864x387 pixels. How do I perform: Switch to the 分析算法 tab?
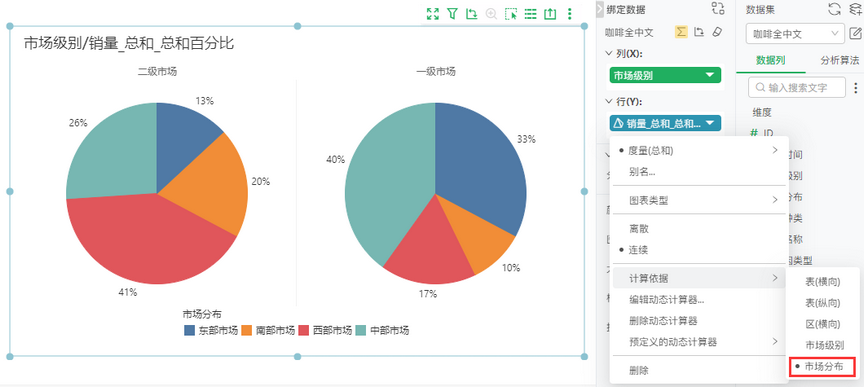tap(839, 60)
